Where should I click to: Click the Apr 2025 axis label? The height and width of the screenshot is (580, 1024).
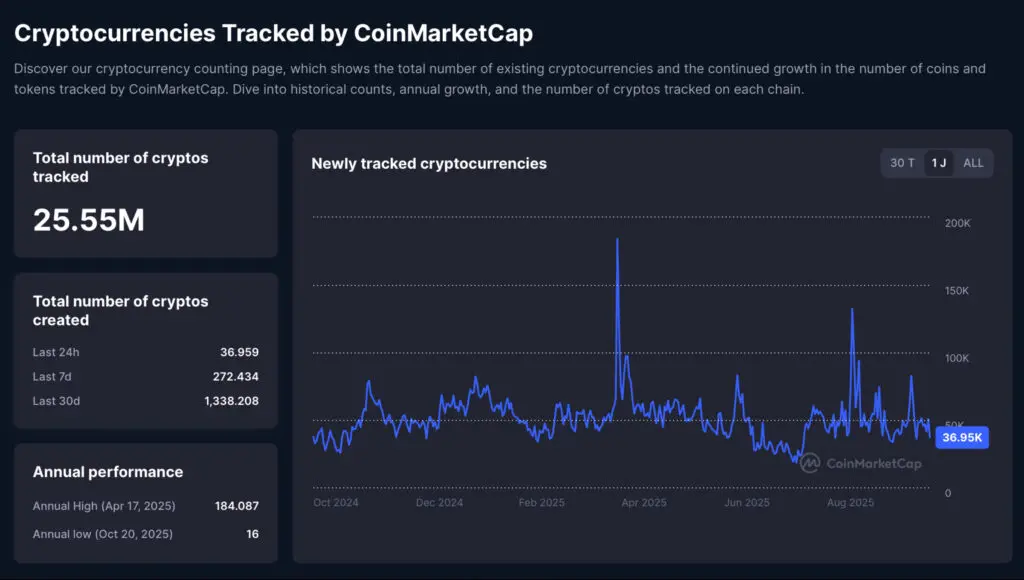point(644,502)
